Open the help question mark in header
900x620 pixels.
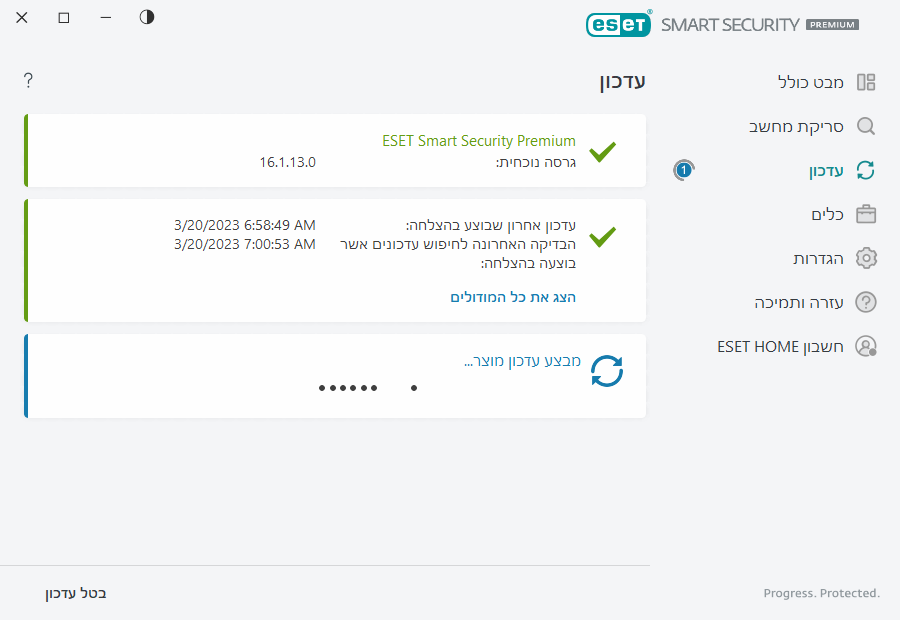pos(28,80)
